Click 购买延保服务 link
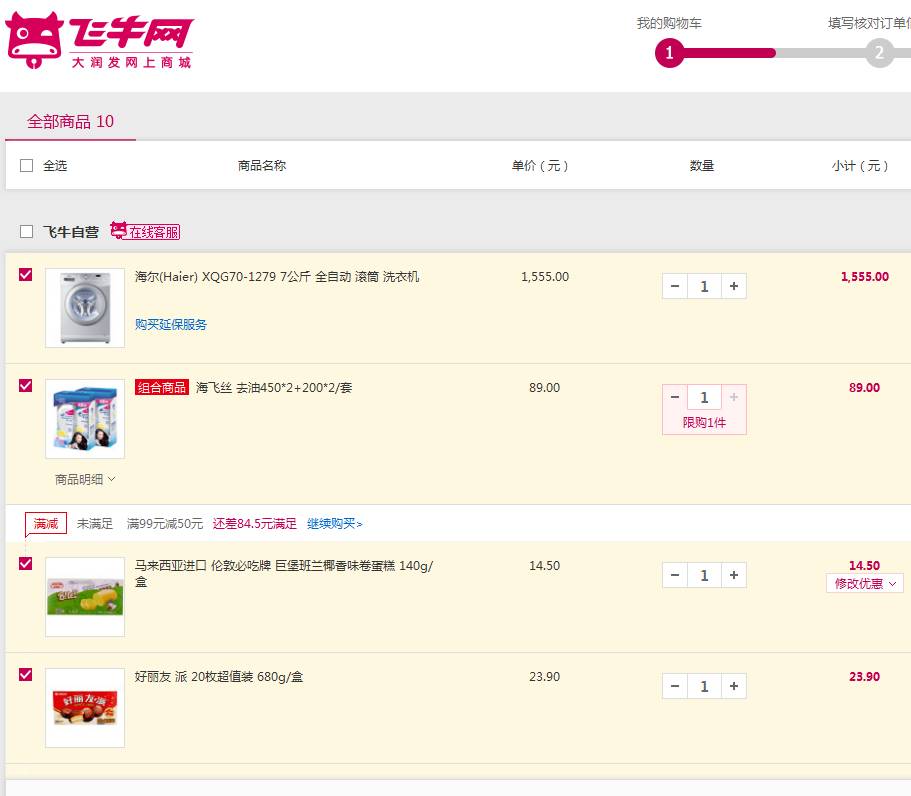 coord(171,324)
